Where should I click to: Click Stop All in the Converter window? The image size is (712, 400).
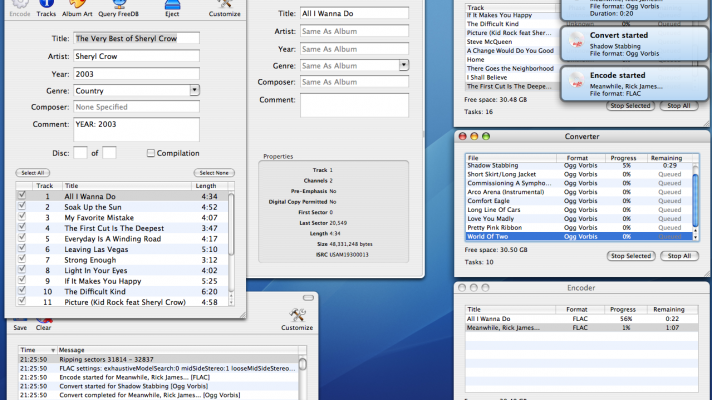pyautogui.click(x=677, y=256)
